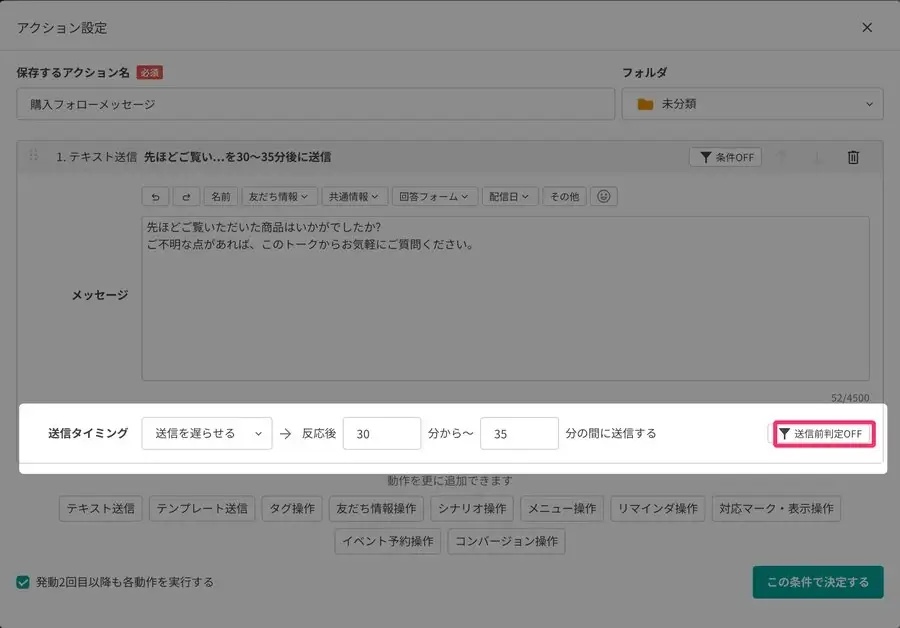The width and height of the screenshot is (900, 628).
Task: Open the 回答フォーム dropdown
Action: click(x=434, y=196)
